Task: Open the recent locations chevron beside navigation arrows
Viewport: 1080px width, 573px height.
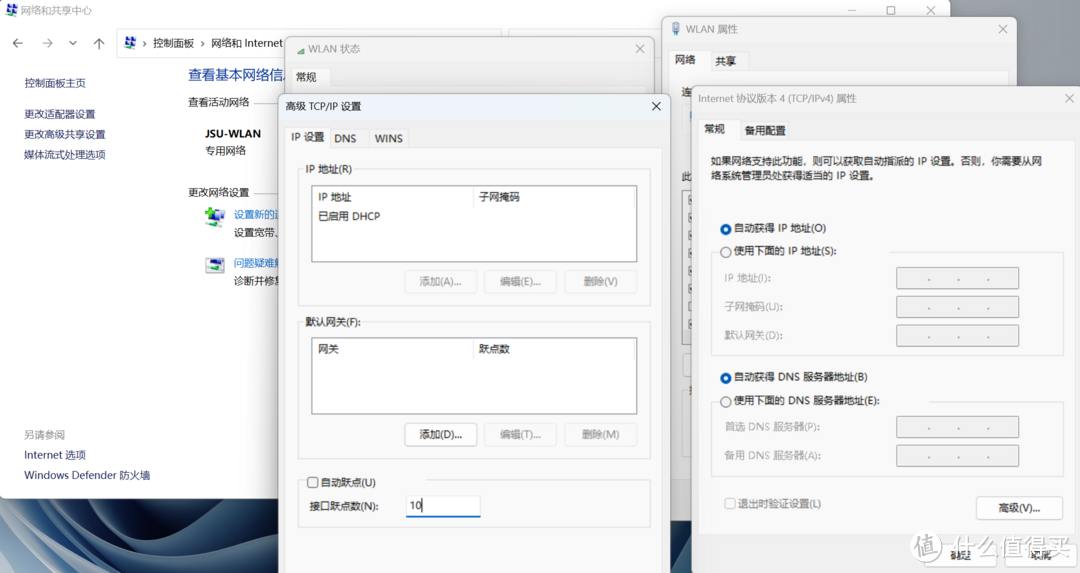Action: (x=73, y=43)
